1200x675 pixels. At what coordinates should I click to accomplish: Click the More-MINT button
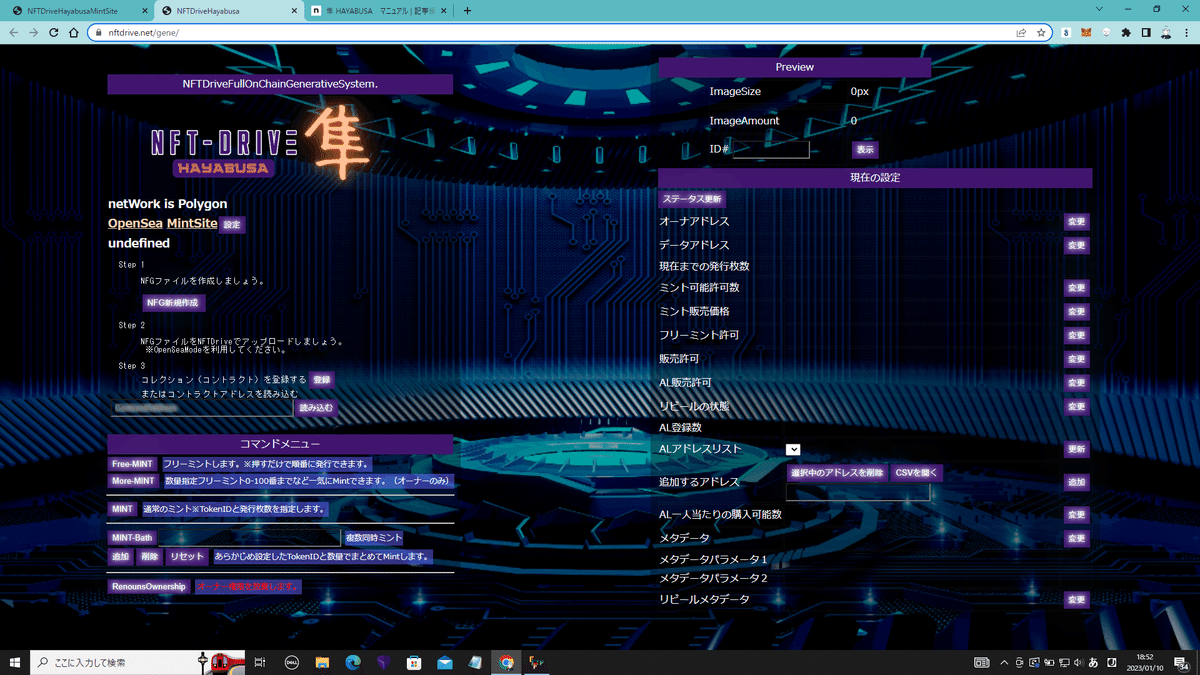click(x=133, y=481)
